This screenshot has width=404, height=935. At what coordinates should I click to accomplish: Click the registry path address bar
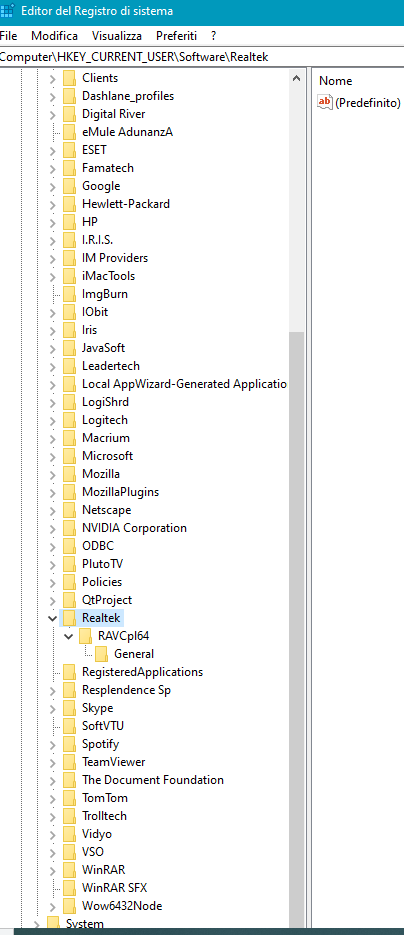click(x=202, y=57)
